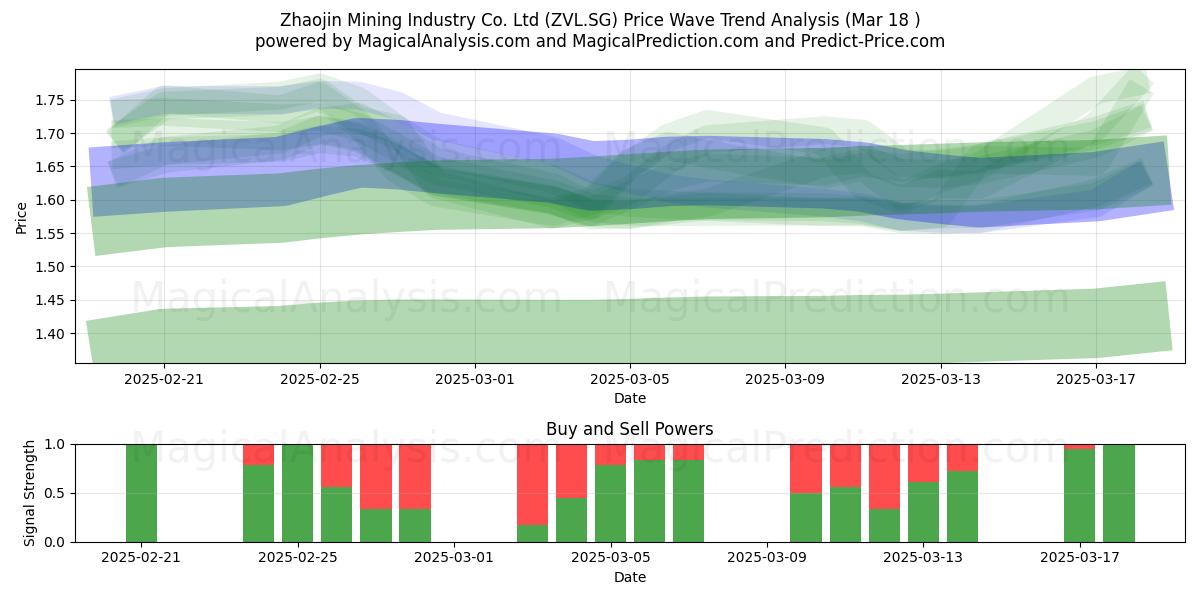Screen dimensions: 1200x600
Task: Click the 'Price' y-axis label
Action: click(22, 216)
